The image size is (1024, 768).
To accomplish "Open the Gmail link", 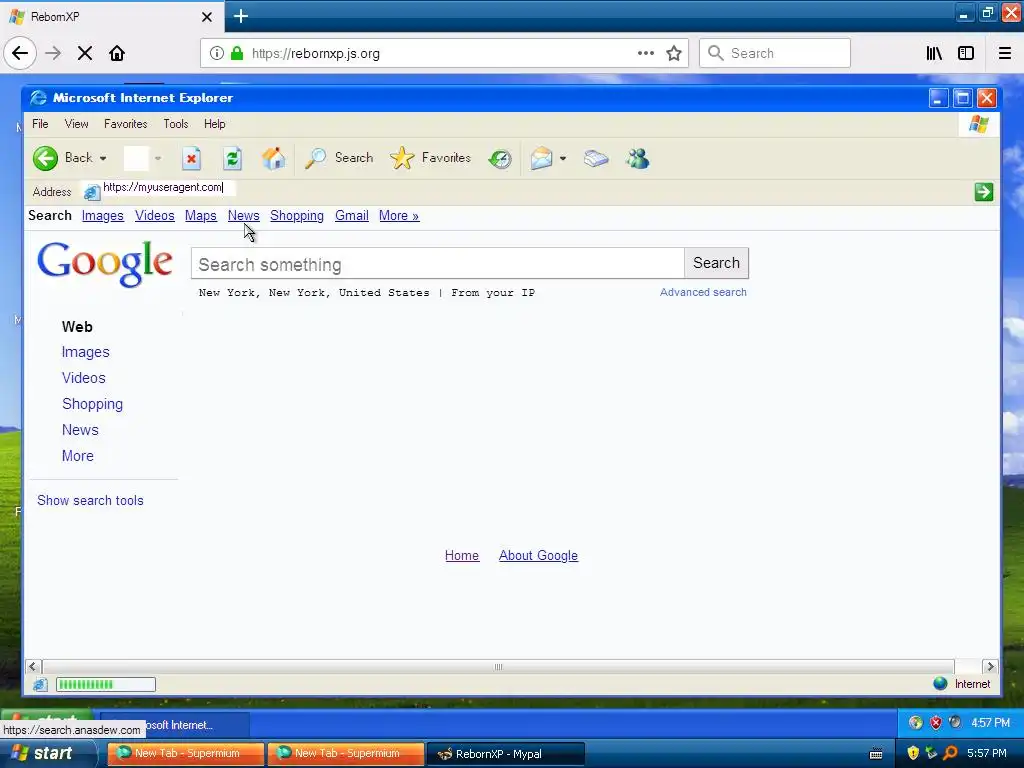I will pos(352,216).
